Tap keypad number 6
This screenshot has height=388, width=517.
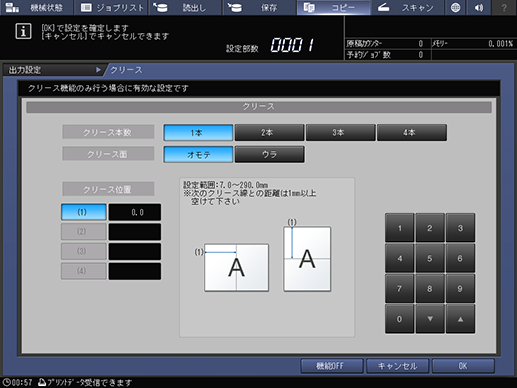[x=460, y=258]
